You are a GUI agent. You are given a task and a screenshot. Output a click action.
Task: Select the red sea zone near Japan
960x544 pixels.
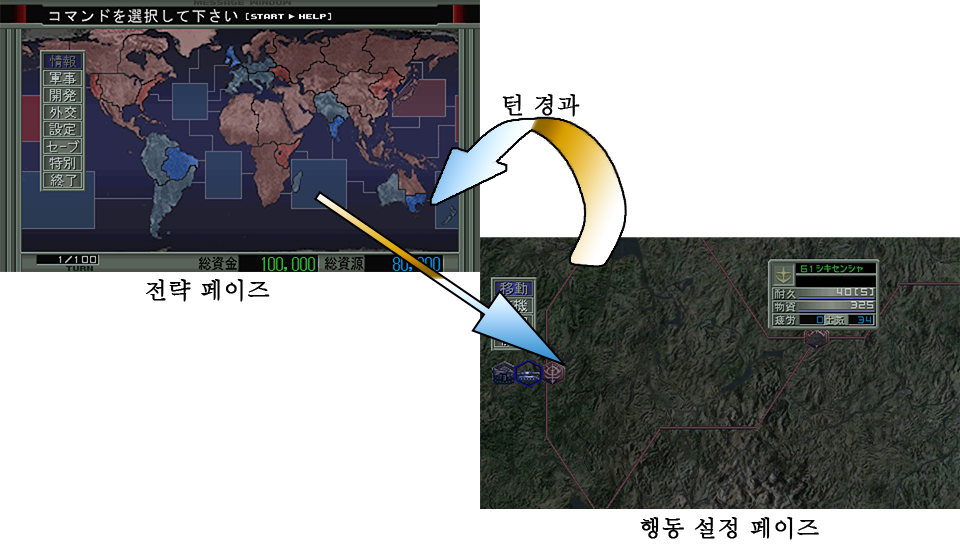coord(419,98)
